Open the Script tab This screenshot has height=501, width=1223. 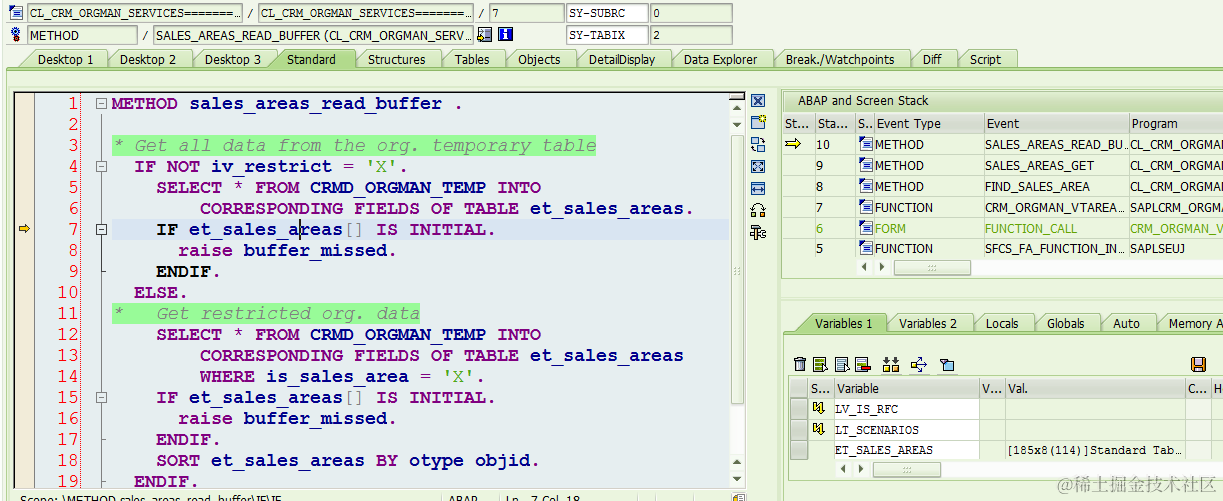coord(985,59)
